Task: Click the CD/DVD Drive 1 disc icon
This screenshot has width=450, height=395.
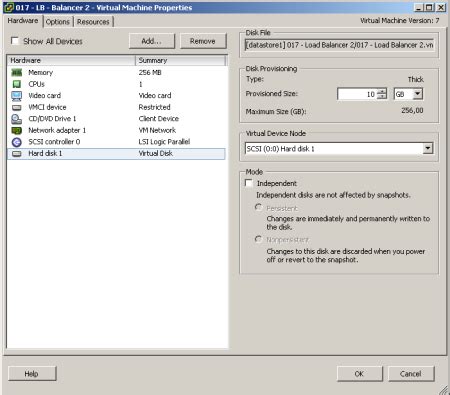Action: 16,119
